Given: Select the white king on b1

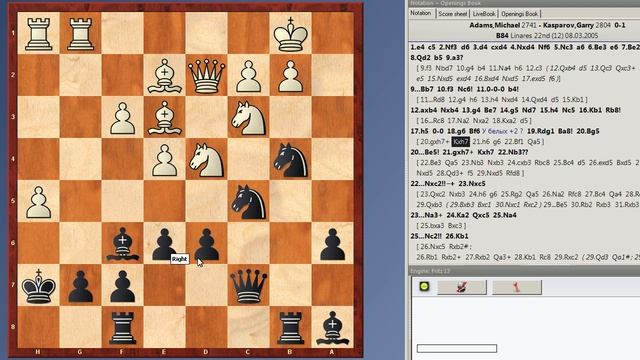Looking at the screenshot, I should 290,34.
